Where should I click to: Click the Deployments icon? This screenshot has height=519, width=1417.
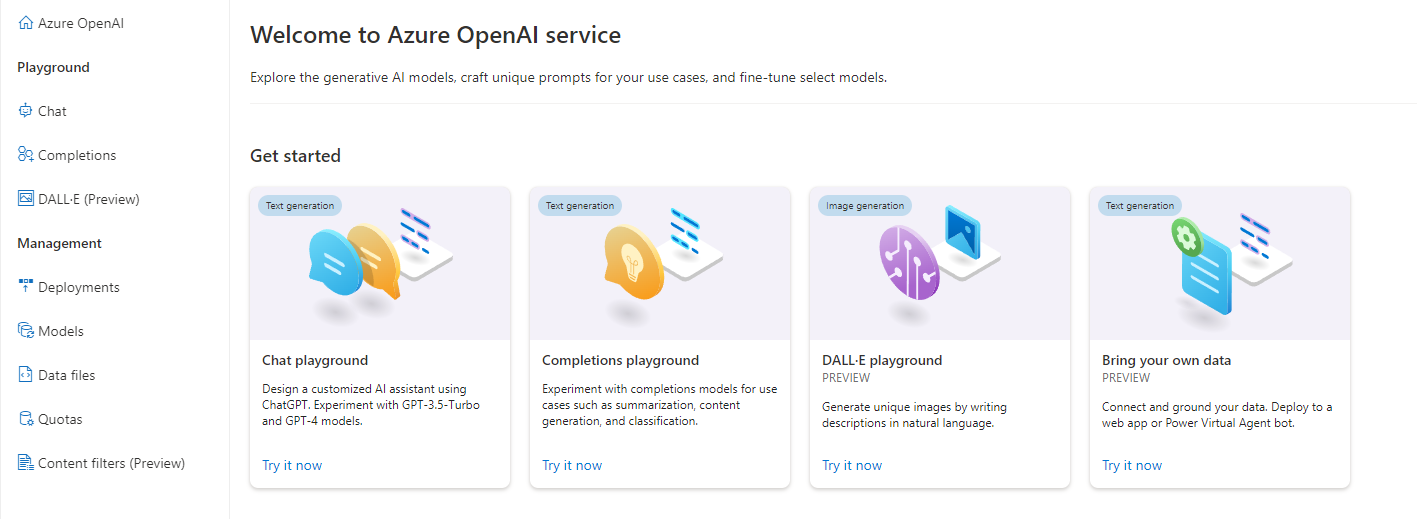(26, 287)
